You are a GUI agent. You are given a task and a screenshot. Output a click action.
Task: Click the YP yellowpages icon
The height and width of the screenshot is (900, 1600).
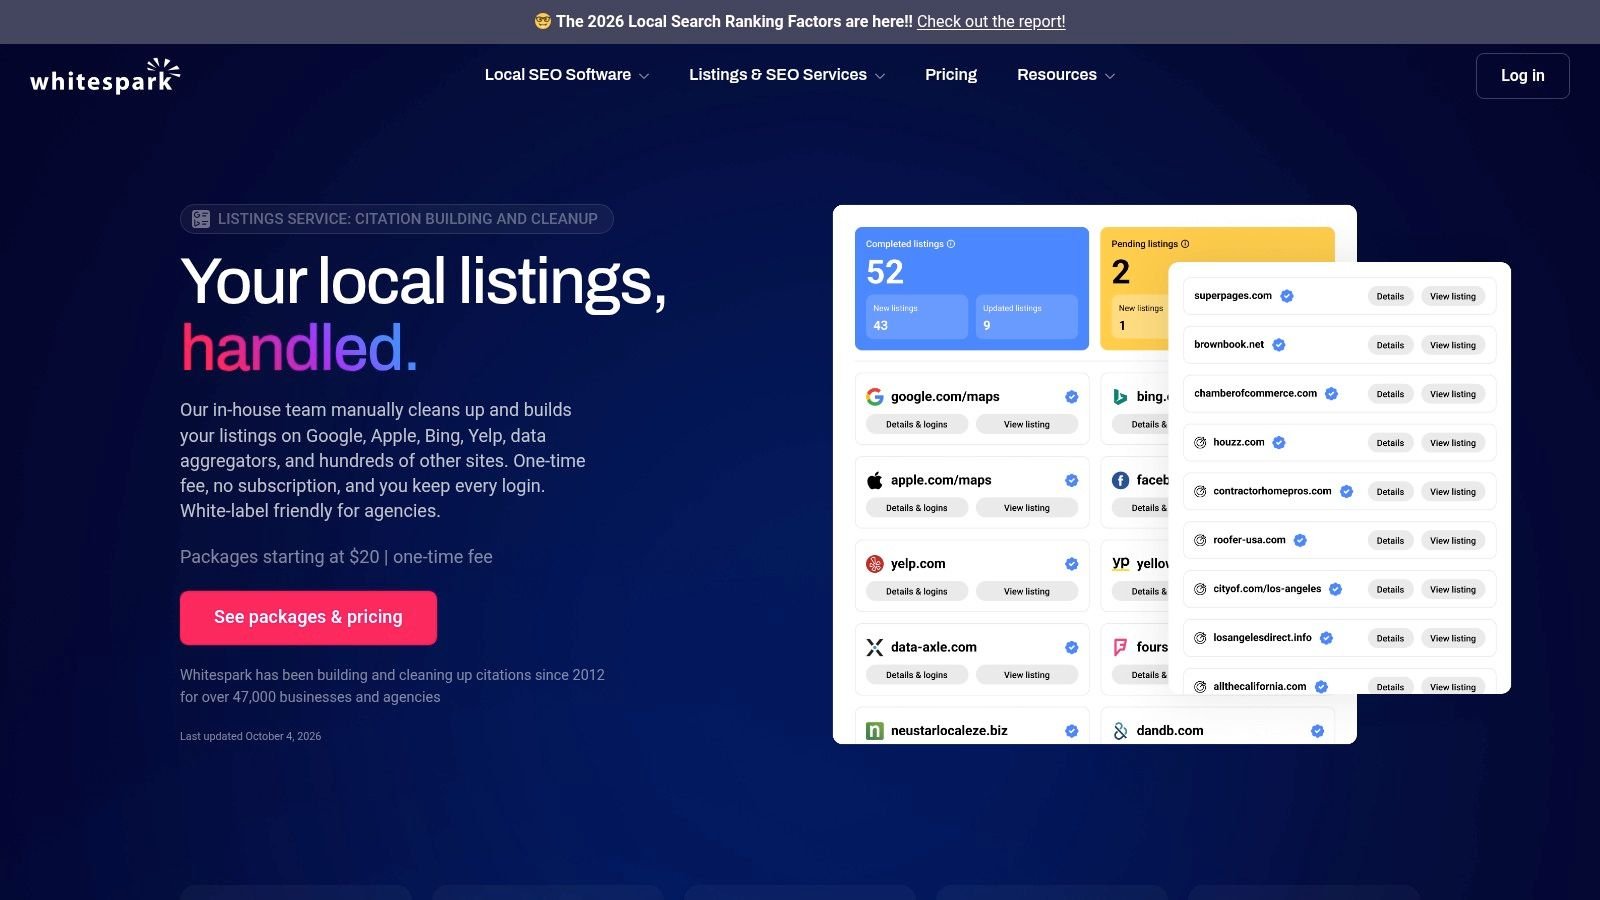coord(1121,564)
